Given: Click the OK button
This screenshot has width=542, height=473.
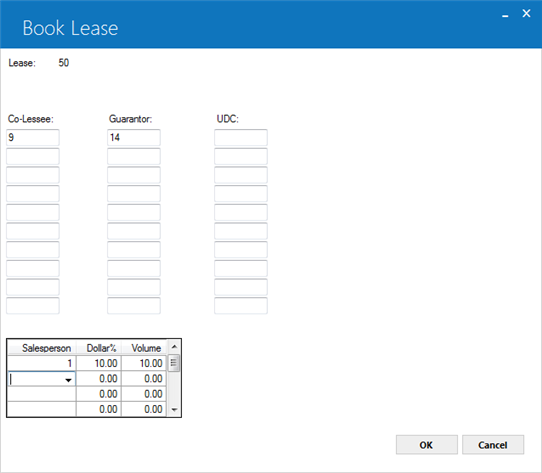Looking at the screenshot, I should [427, 445].
